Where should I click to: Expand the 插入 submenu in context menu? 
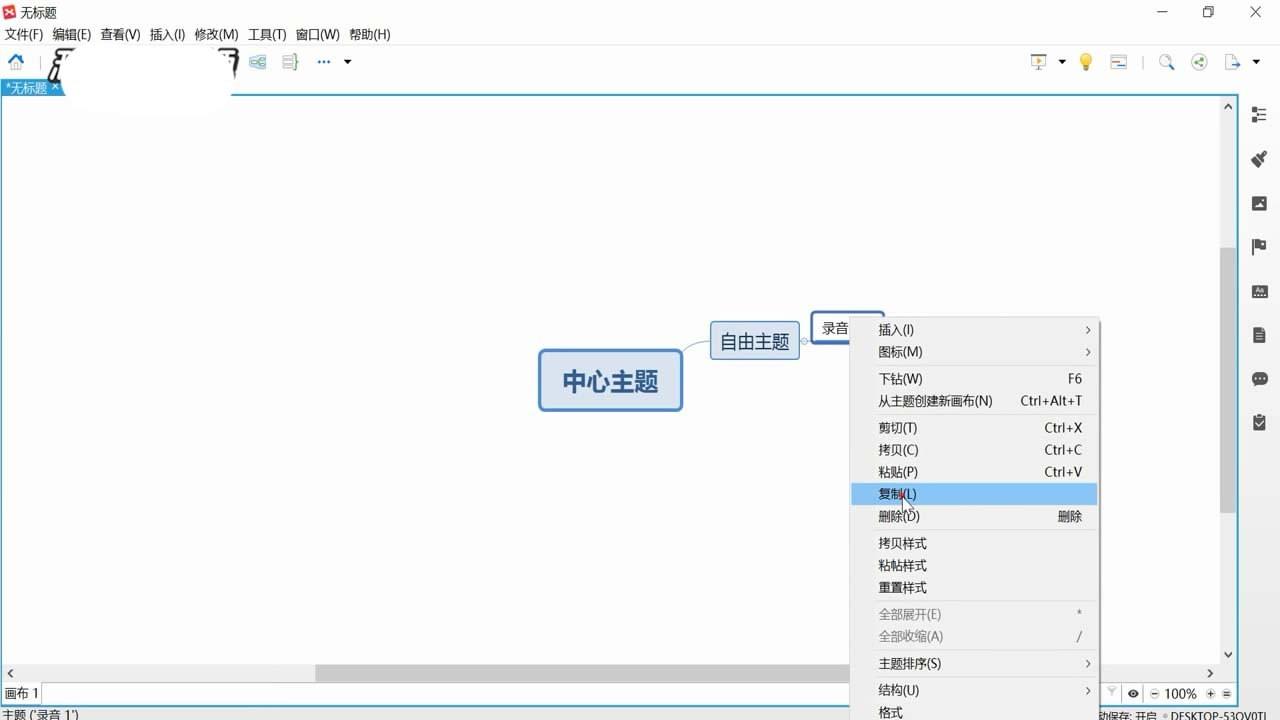pos(897,329)
